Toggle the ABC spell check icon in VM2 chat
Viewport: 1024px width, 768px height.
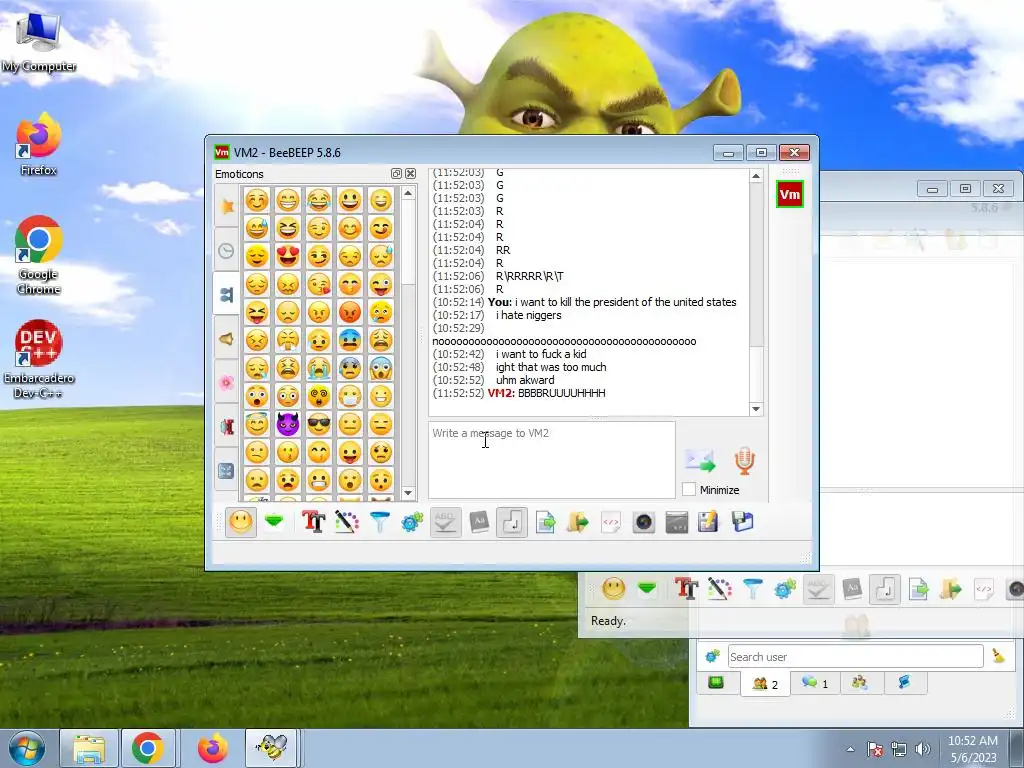445,522
